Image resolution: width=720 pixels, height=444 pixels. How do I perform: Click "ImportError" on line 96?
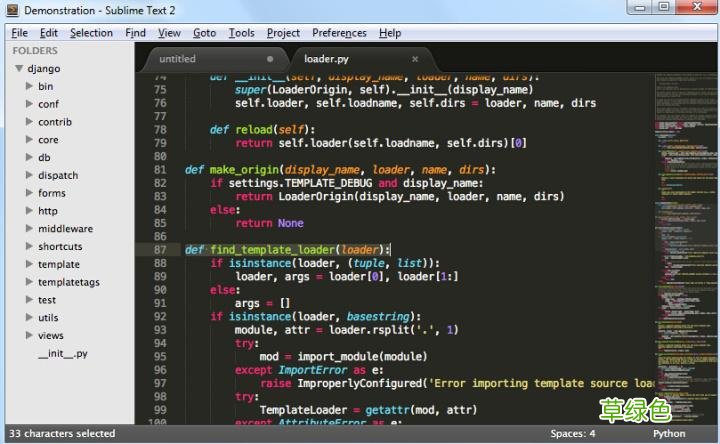coord(313,370)
